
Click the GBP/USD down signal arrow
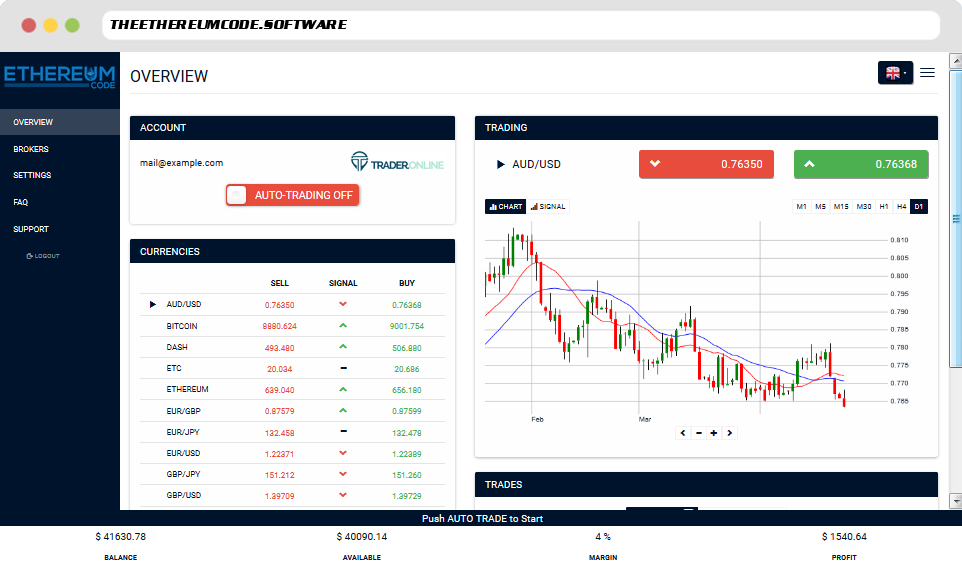coord(343,495)
